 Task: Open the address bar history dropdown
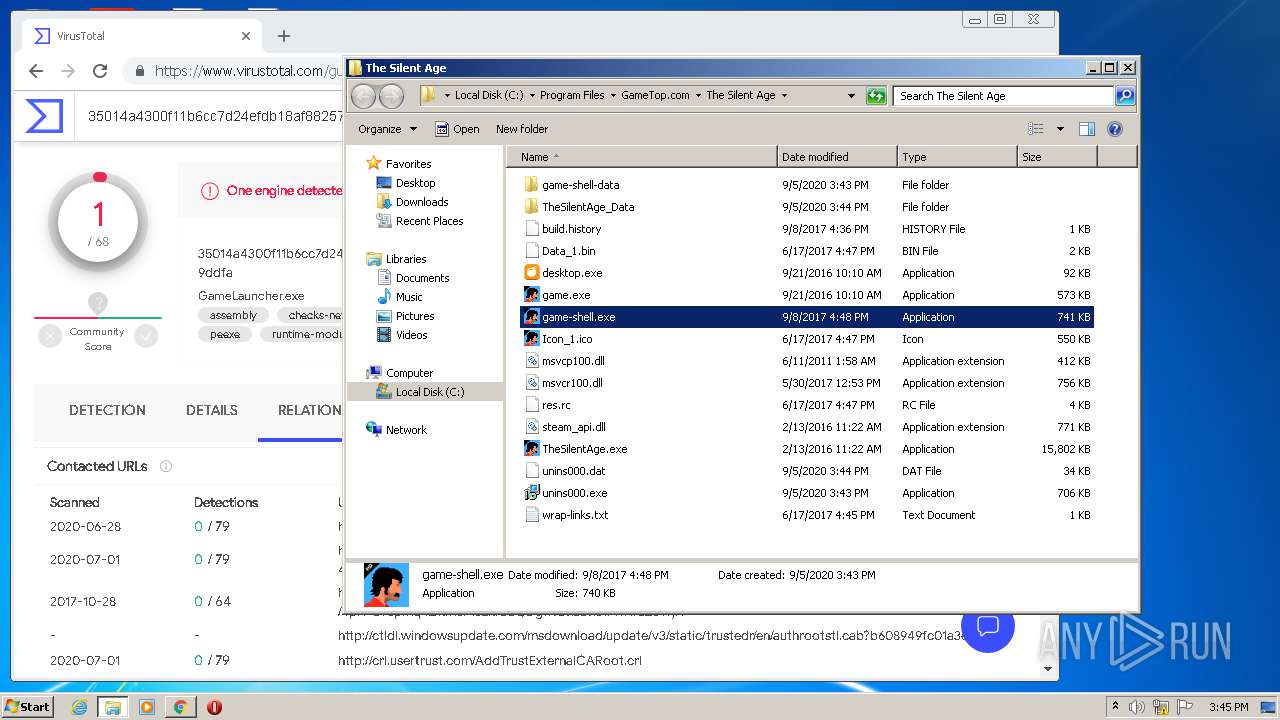pos(851,96)
